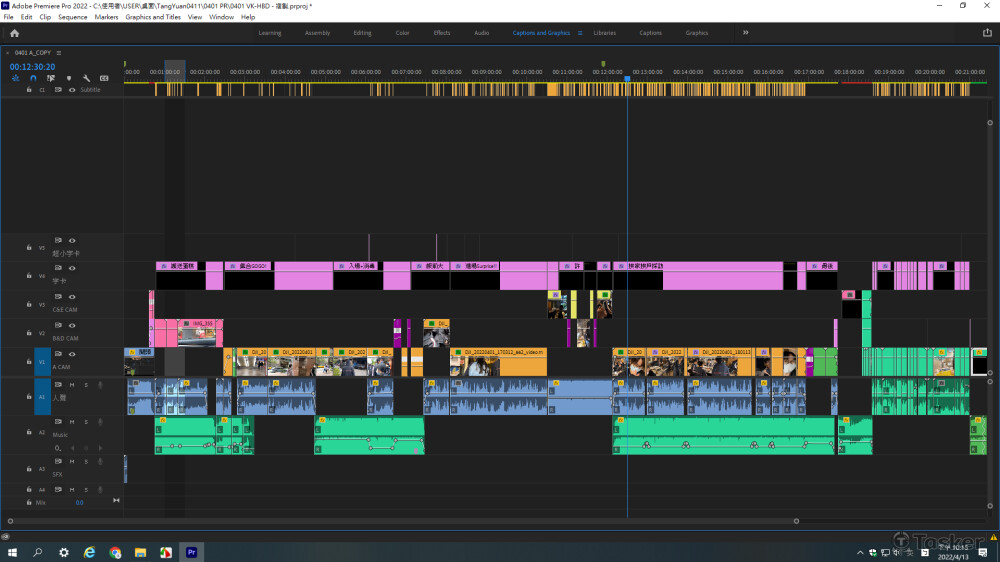Toggle Linked Selection icon in timeline

tap(51, 78)
